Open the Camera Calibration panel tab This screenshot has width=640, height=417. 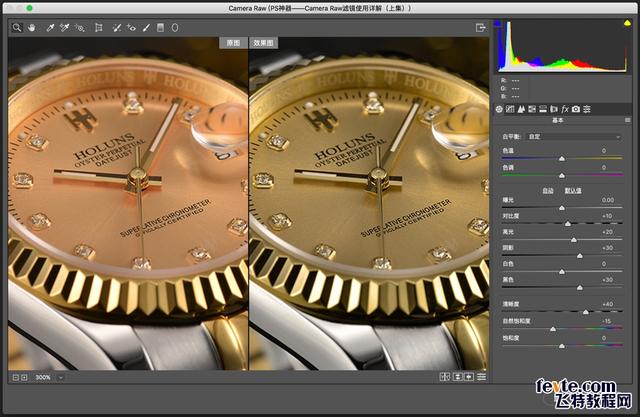[576, 109]
